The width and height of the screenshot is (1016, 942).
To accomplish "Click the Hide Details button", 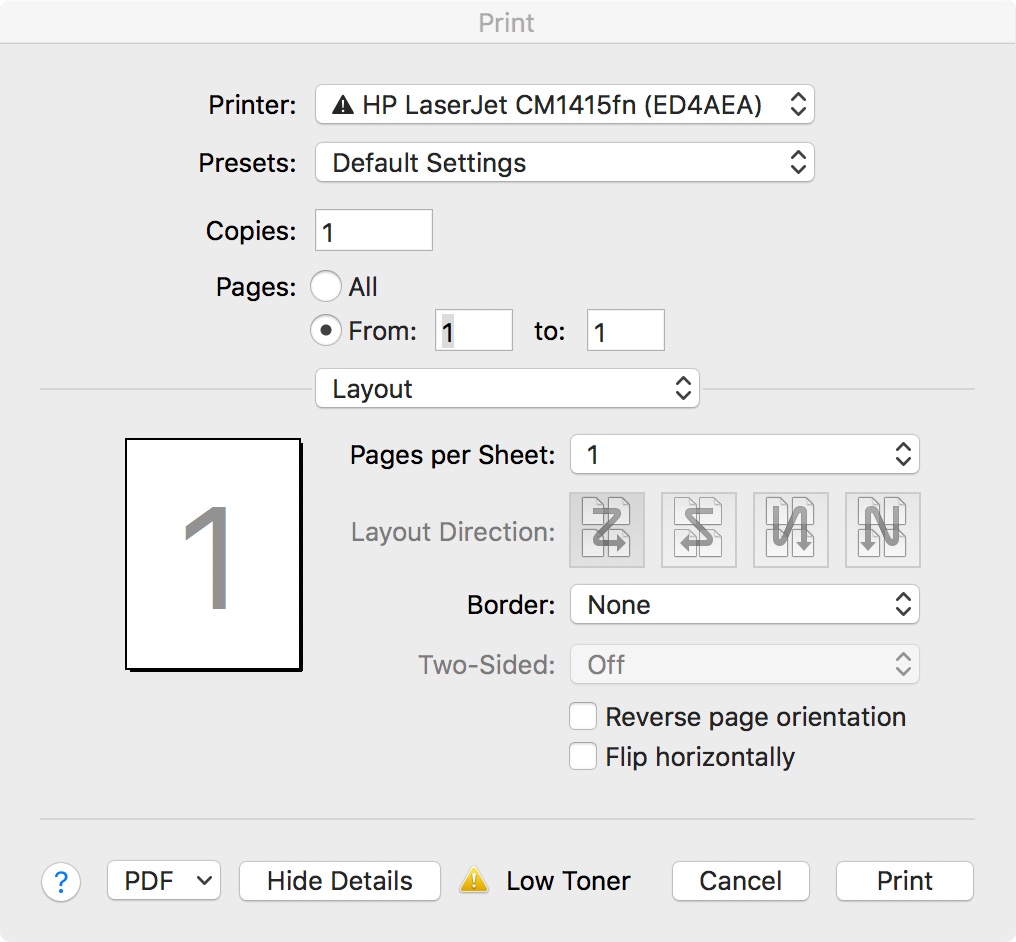I will (340, 881).
